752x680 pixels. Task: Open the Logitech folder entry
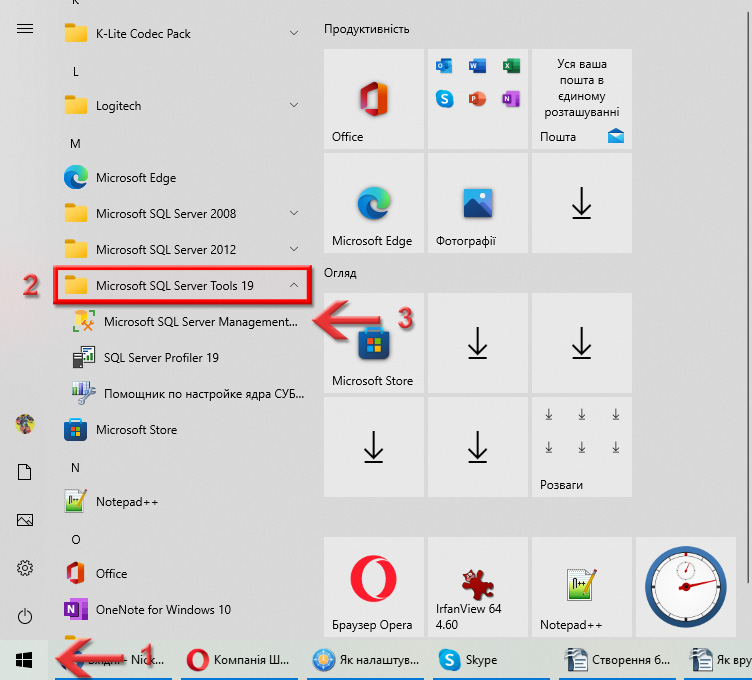[x=182, y=106]
